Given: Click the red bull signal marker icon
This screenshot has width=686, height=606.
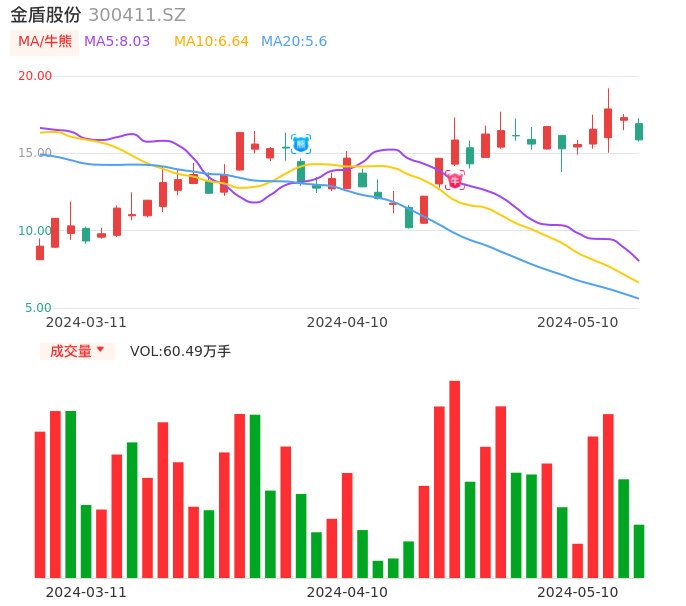Looking at the screenshot, I should tap(455, 180).
